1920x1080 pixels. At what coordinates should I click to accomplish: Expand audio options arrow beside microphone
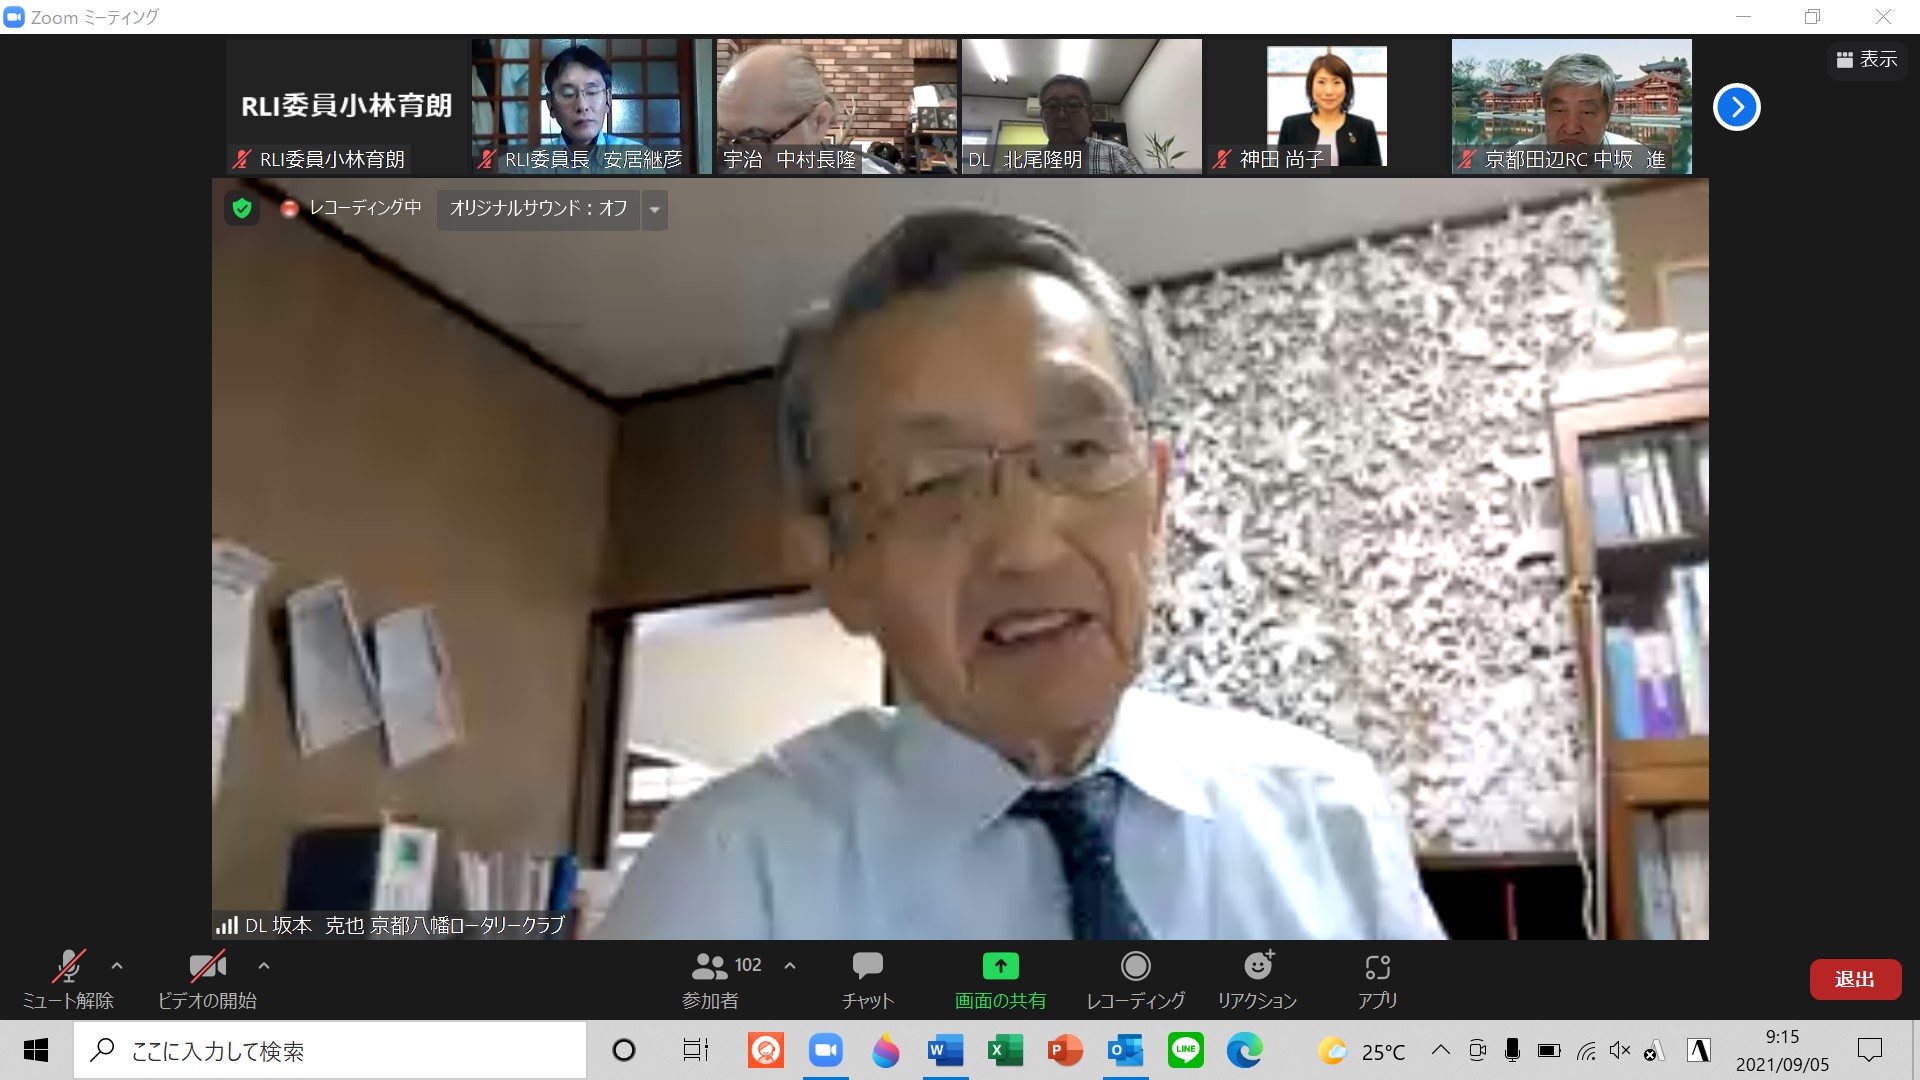pos(117,966)
